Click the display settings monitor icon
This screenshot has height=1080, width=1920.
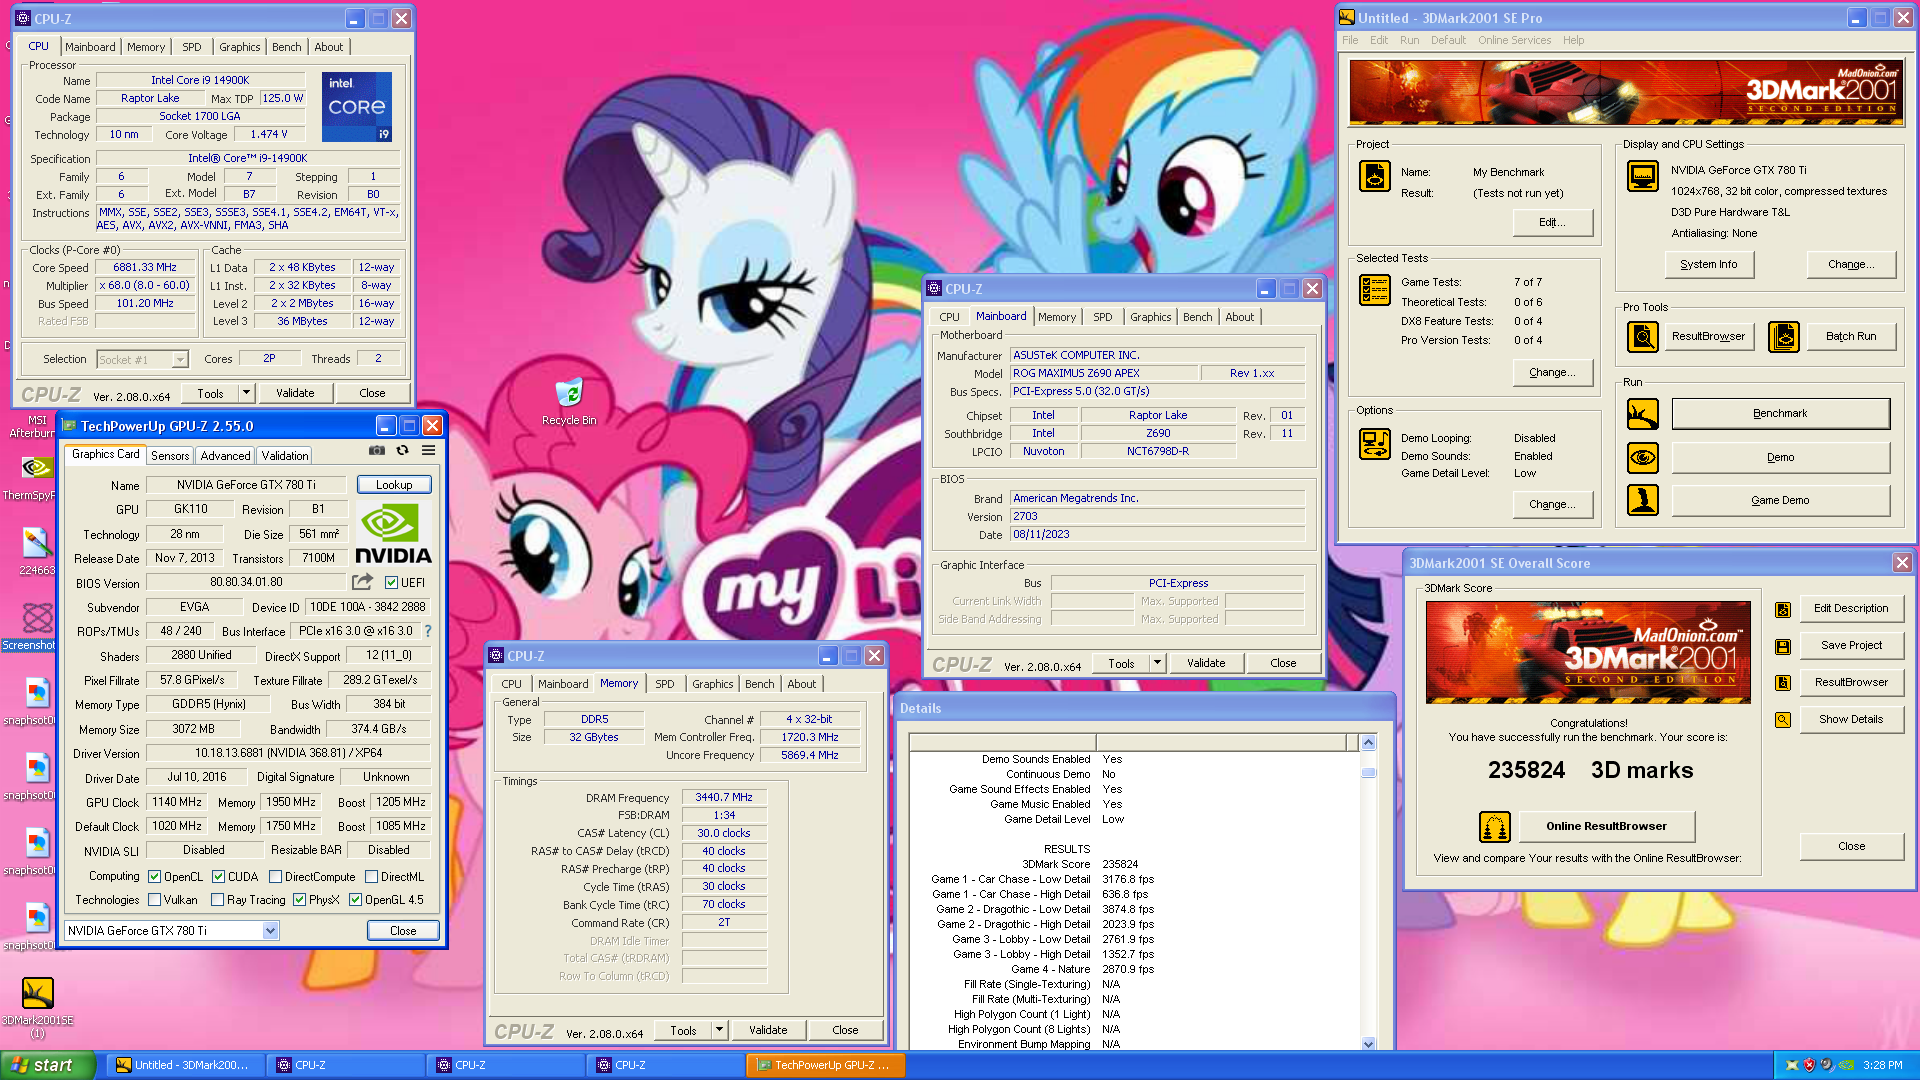pyautogui.click(x=1643, y=176)
